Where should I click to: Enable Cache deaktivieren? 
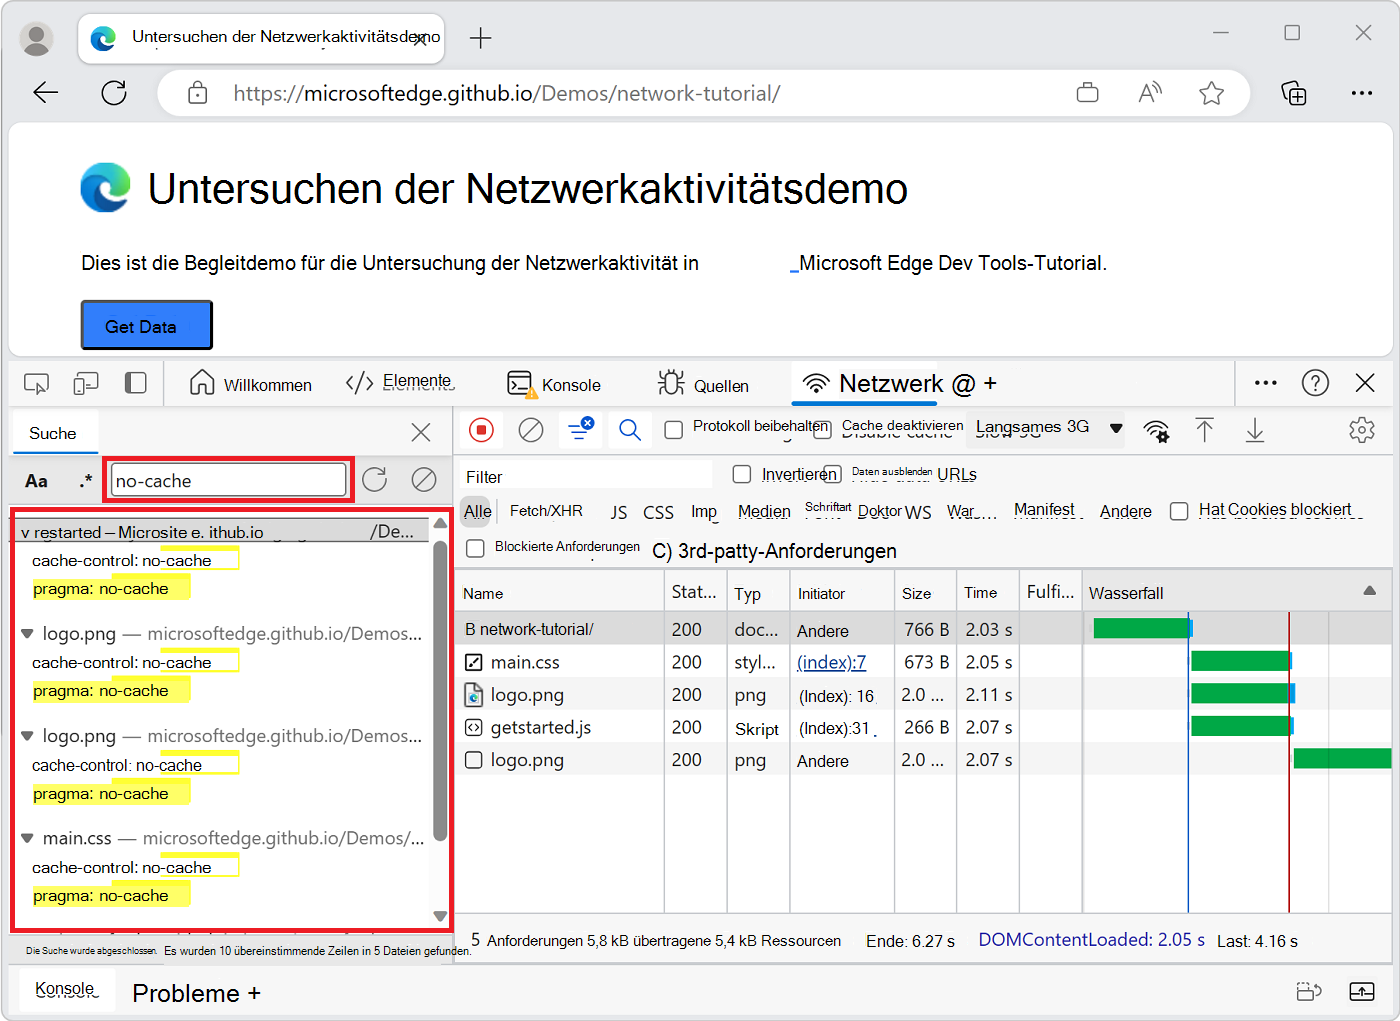823,428
